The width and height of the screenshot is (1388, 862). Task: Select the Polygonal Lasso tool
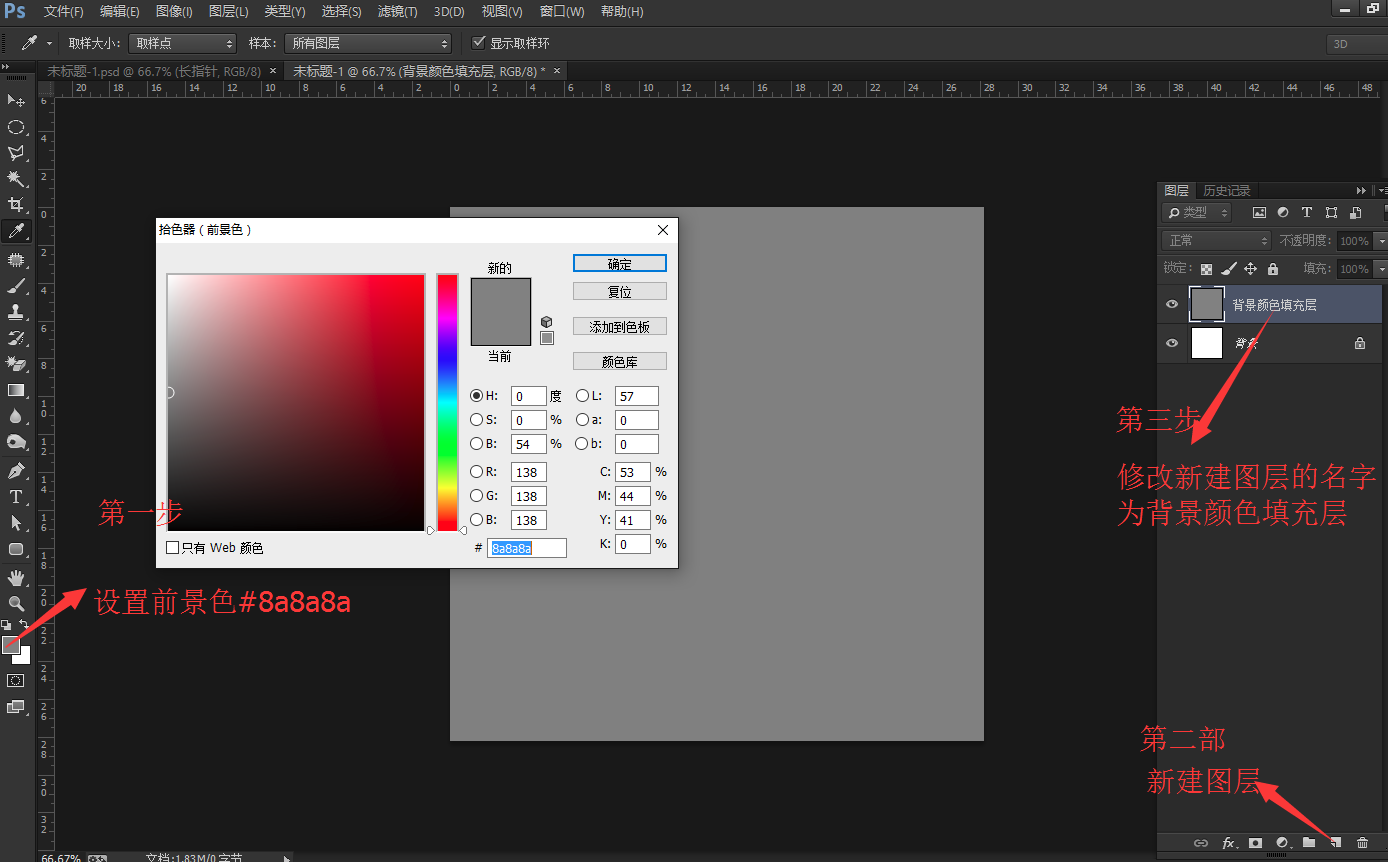click(x=16, y=153)
